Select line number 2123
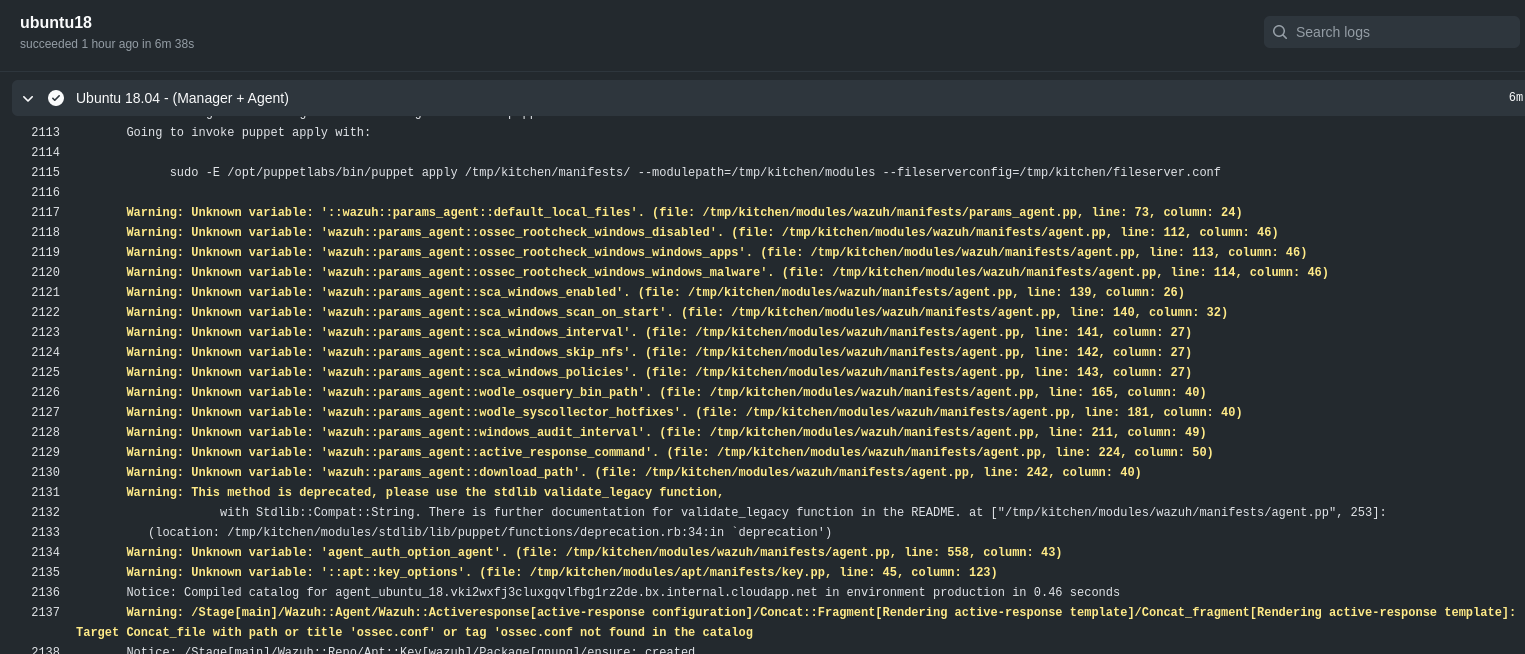Viewport: 1525px width, 654px height. [45, 333]
